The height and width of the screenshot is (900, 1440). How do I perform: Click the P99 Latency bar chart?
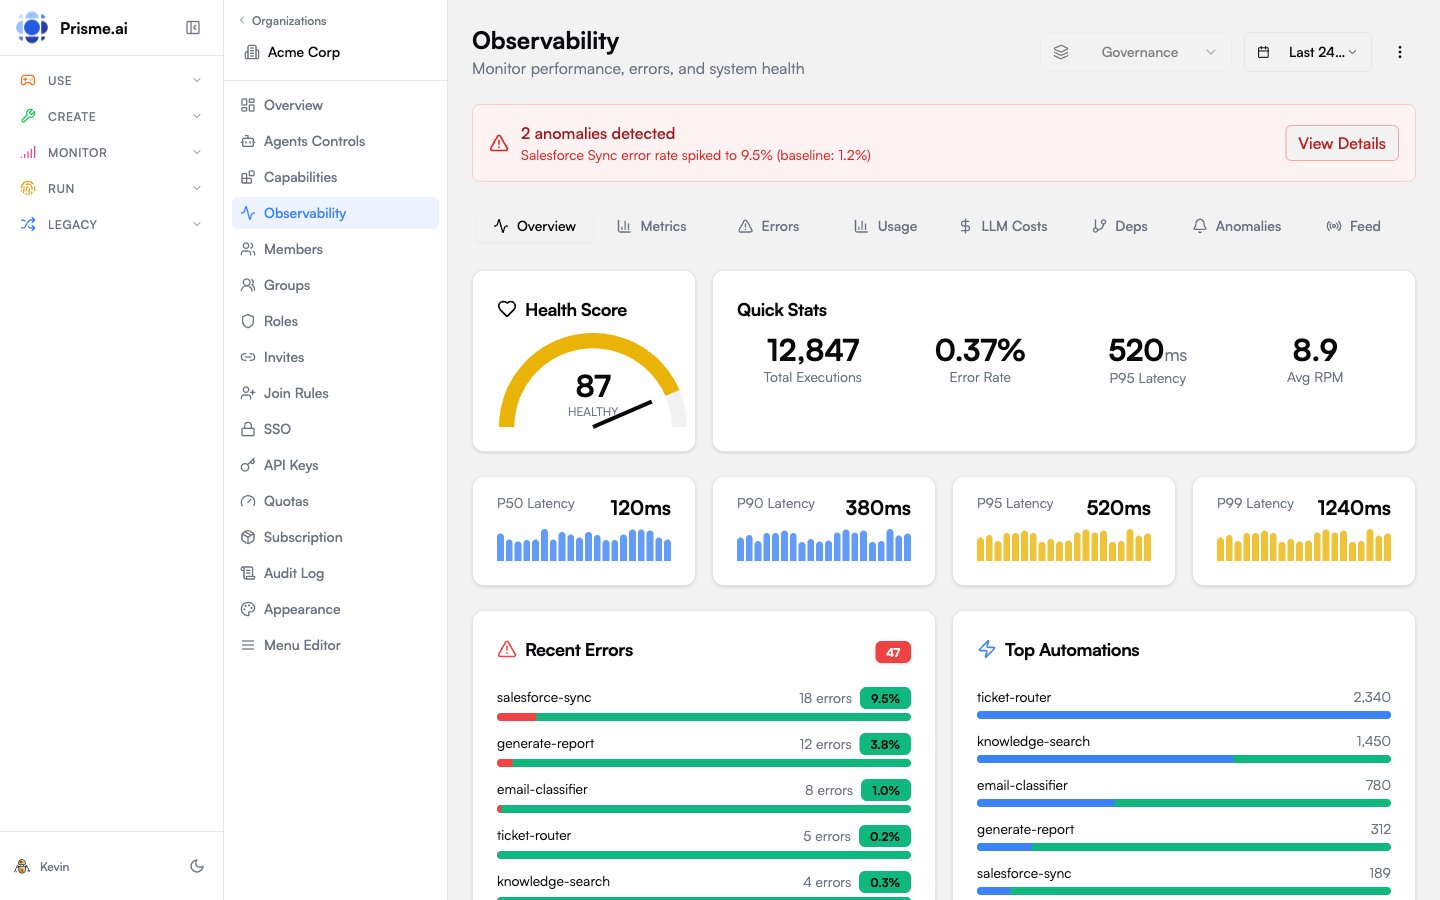(x=1304, y=544)
